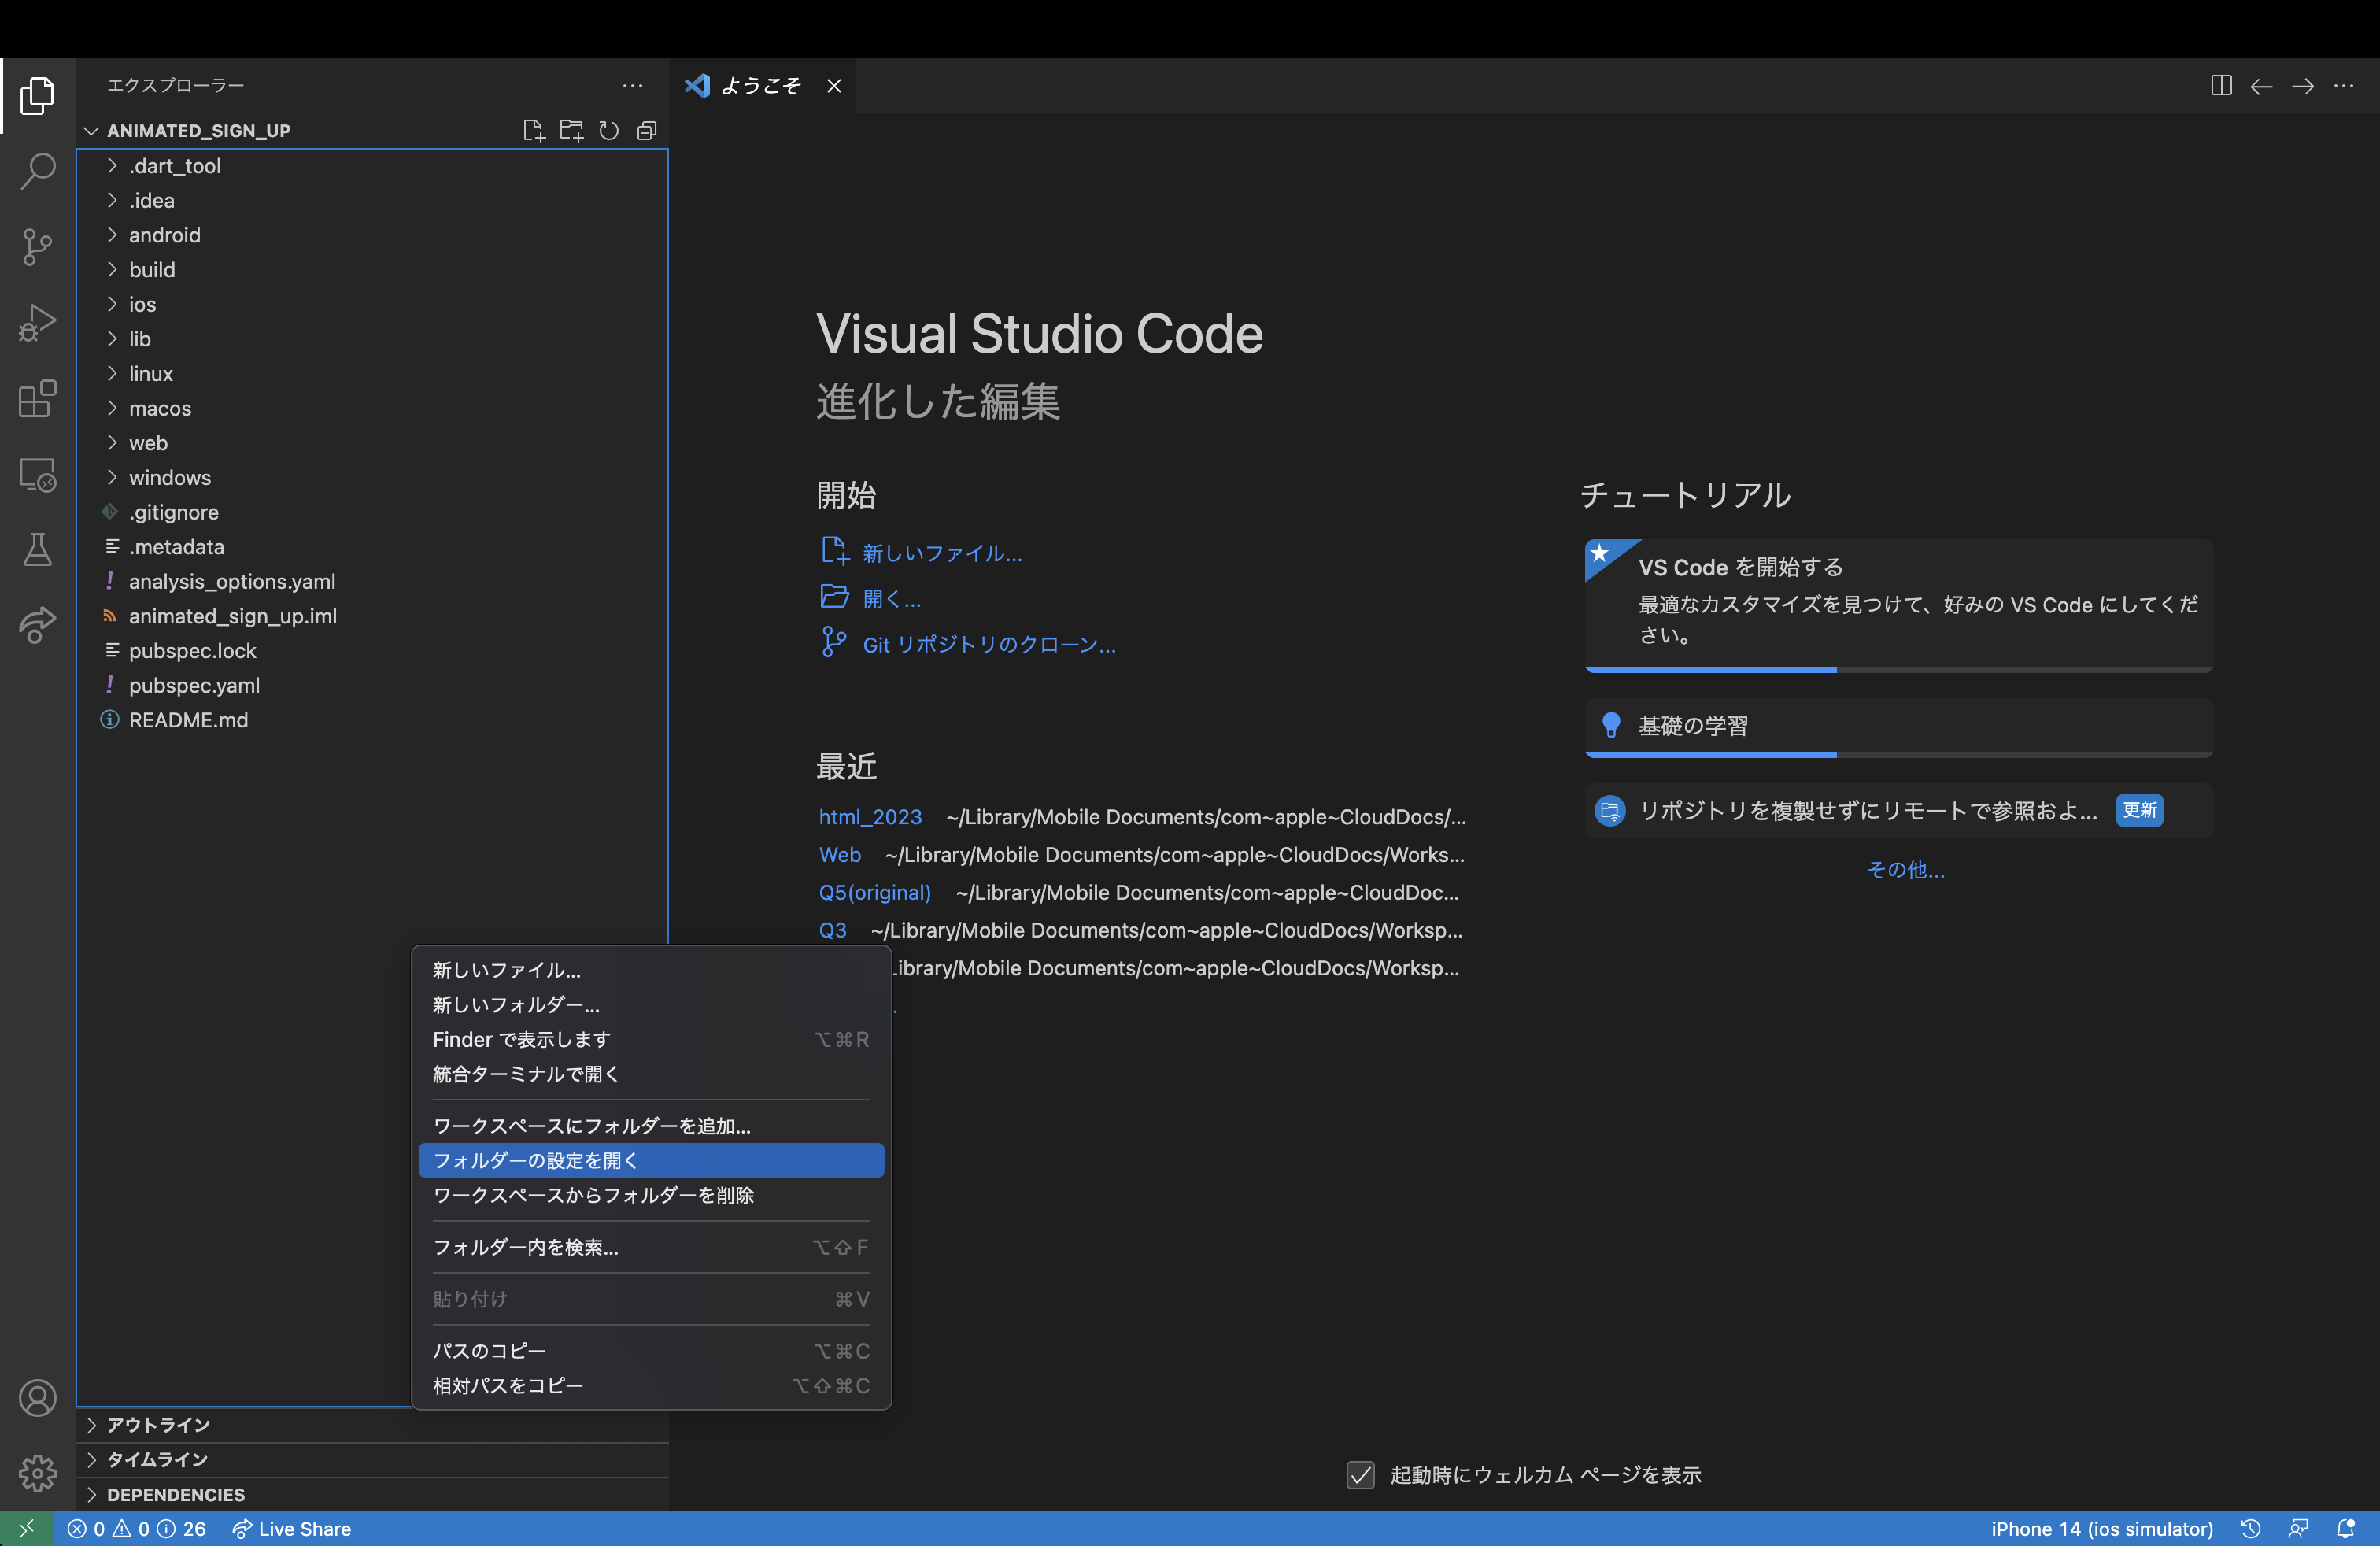Click the 基礎の学習 progress bar
Image resolution: width=2380 pixels, height=1546 pixels.
(x=1898, y=756)
